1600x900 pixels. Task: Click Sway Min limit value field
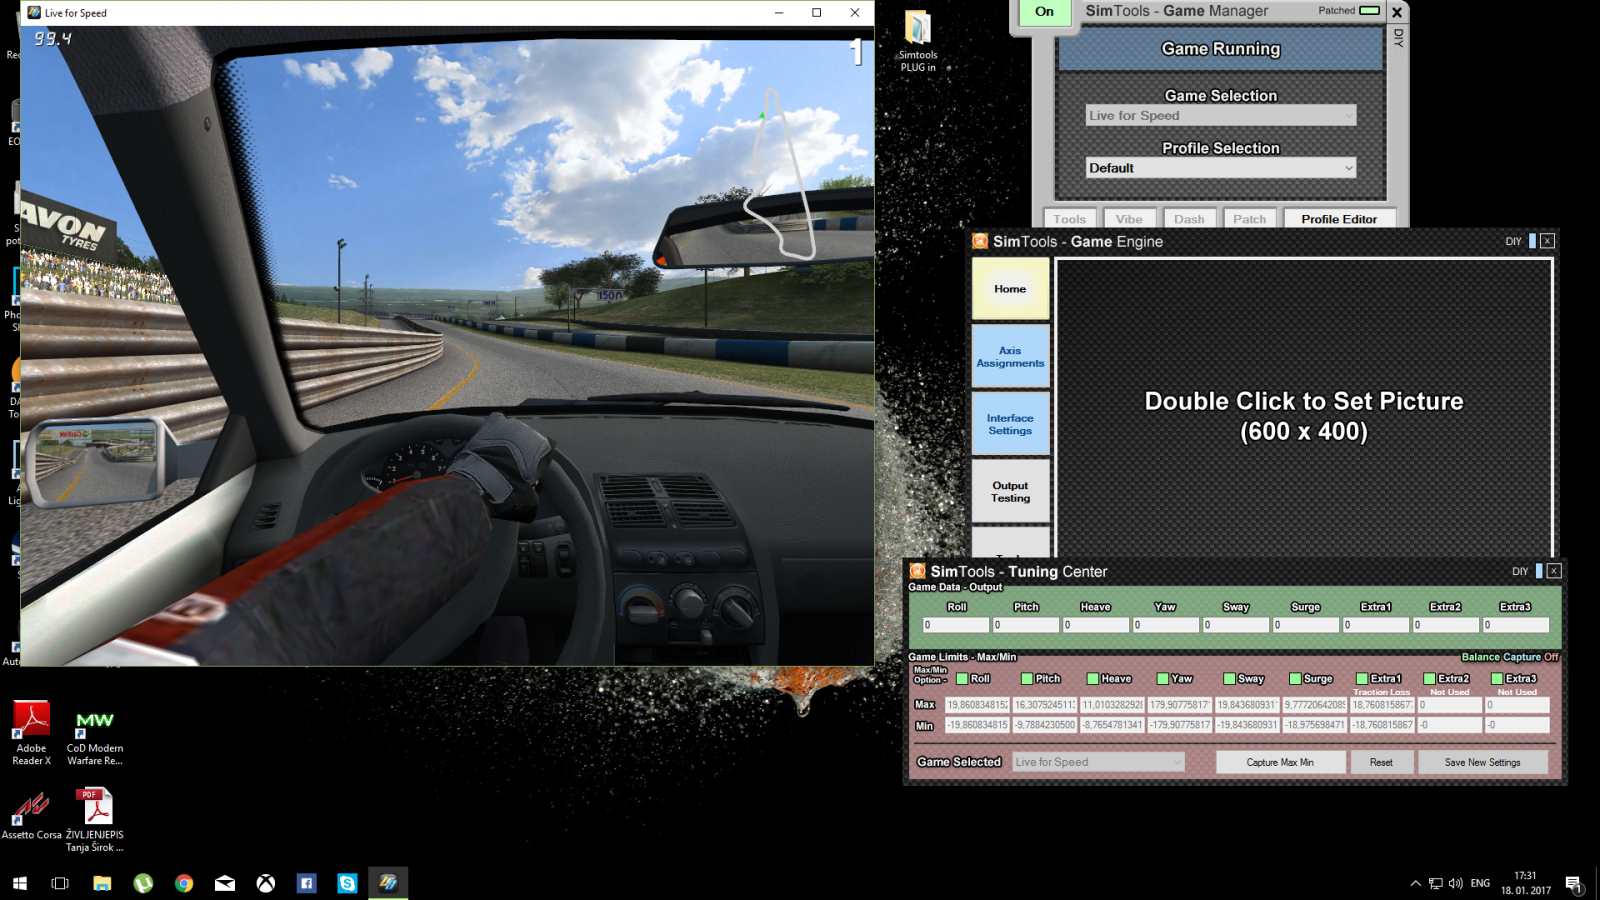pyautogui.click(x=1247, y=725)
